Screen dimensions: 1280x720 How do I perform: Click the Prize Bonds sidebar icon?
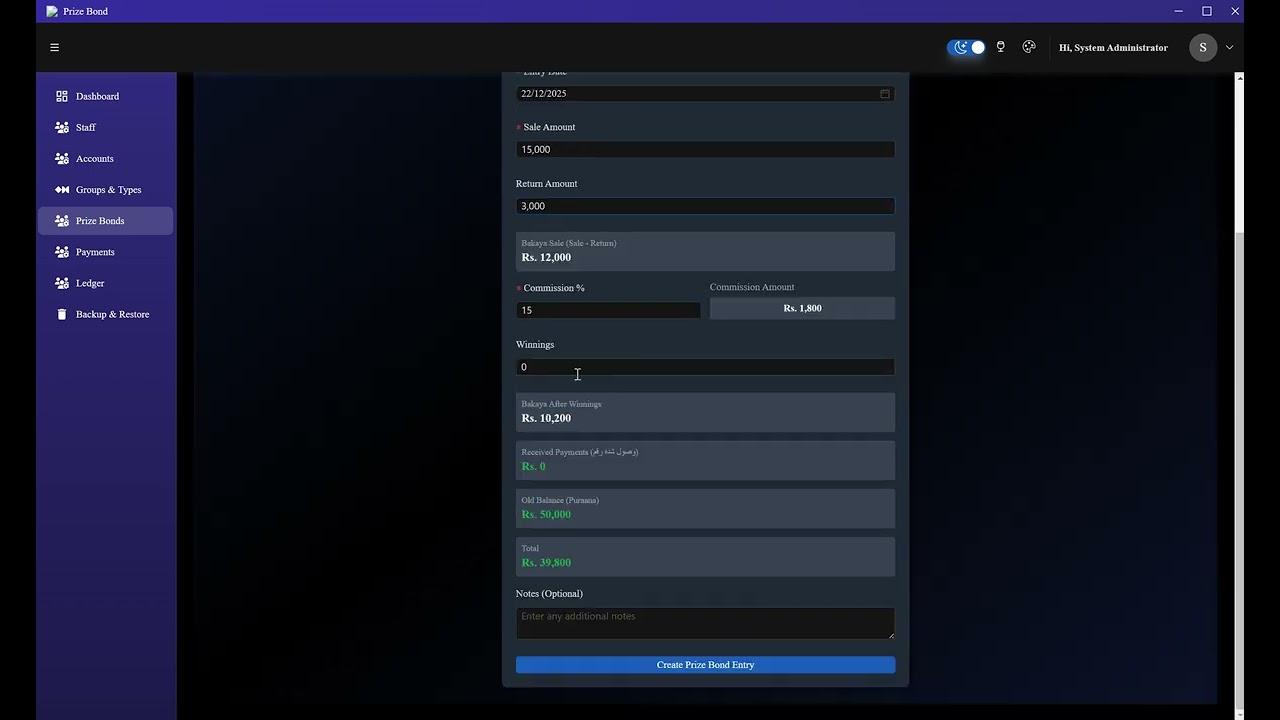62,220
